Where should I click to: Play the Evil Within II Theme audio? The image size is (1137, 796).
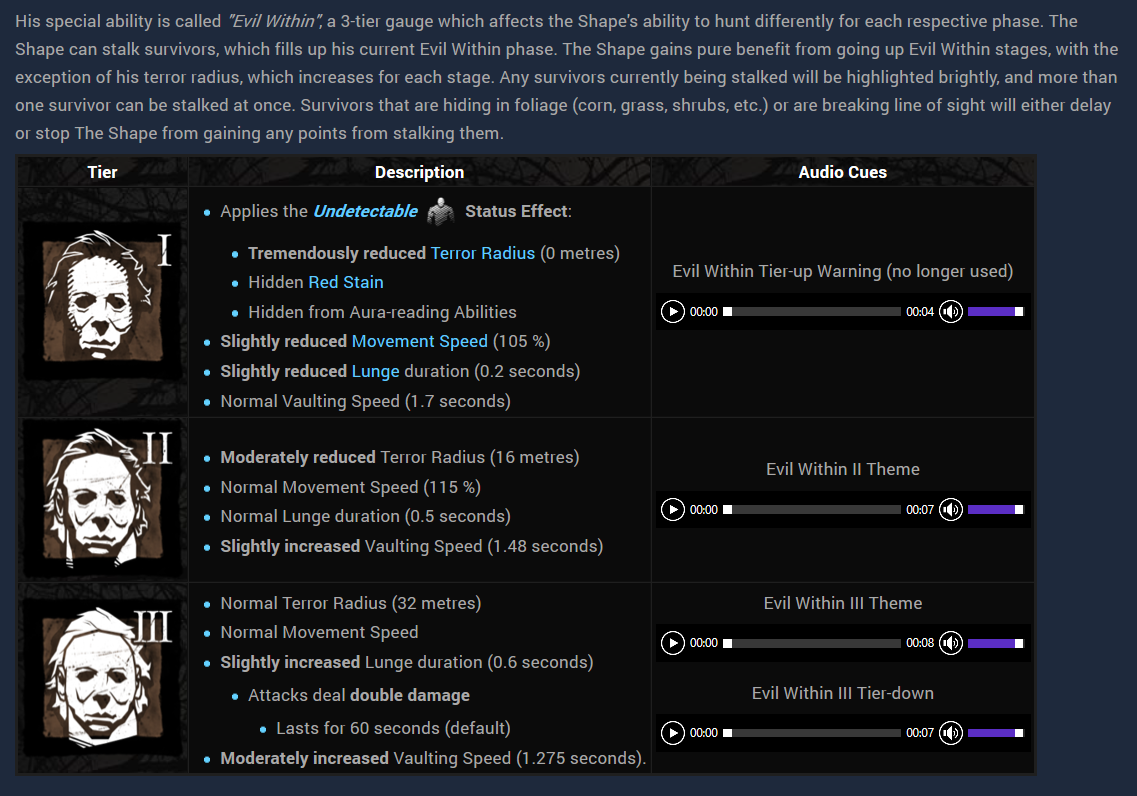673,510
